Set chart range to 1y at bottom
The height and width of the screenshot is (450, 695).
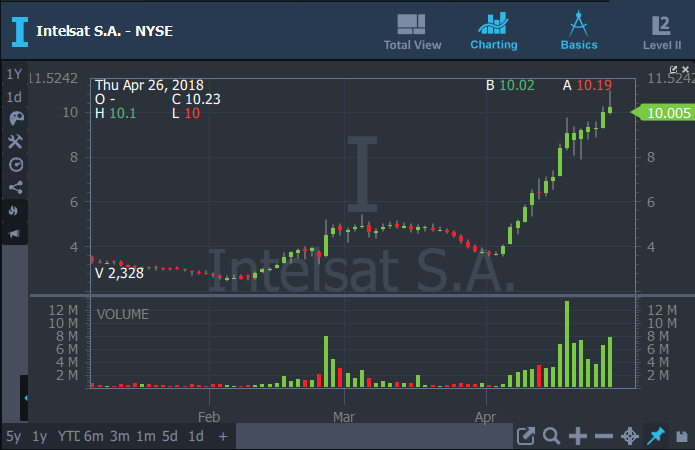point(39,436)
